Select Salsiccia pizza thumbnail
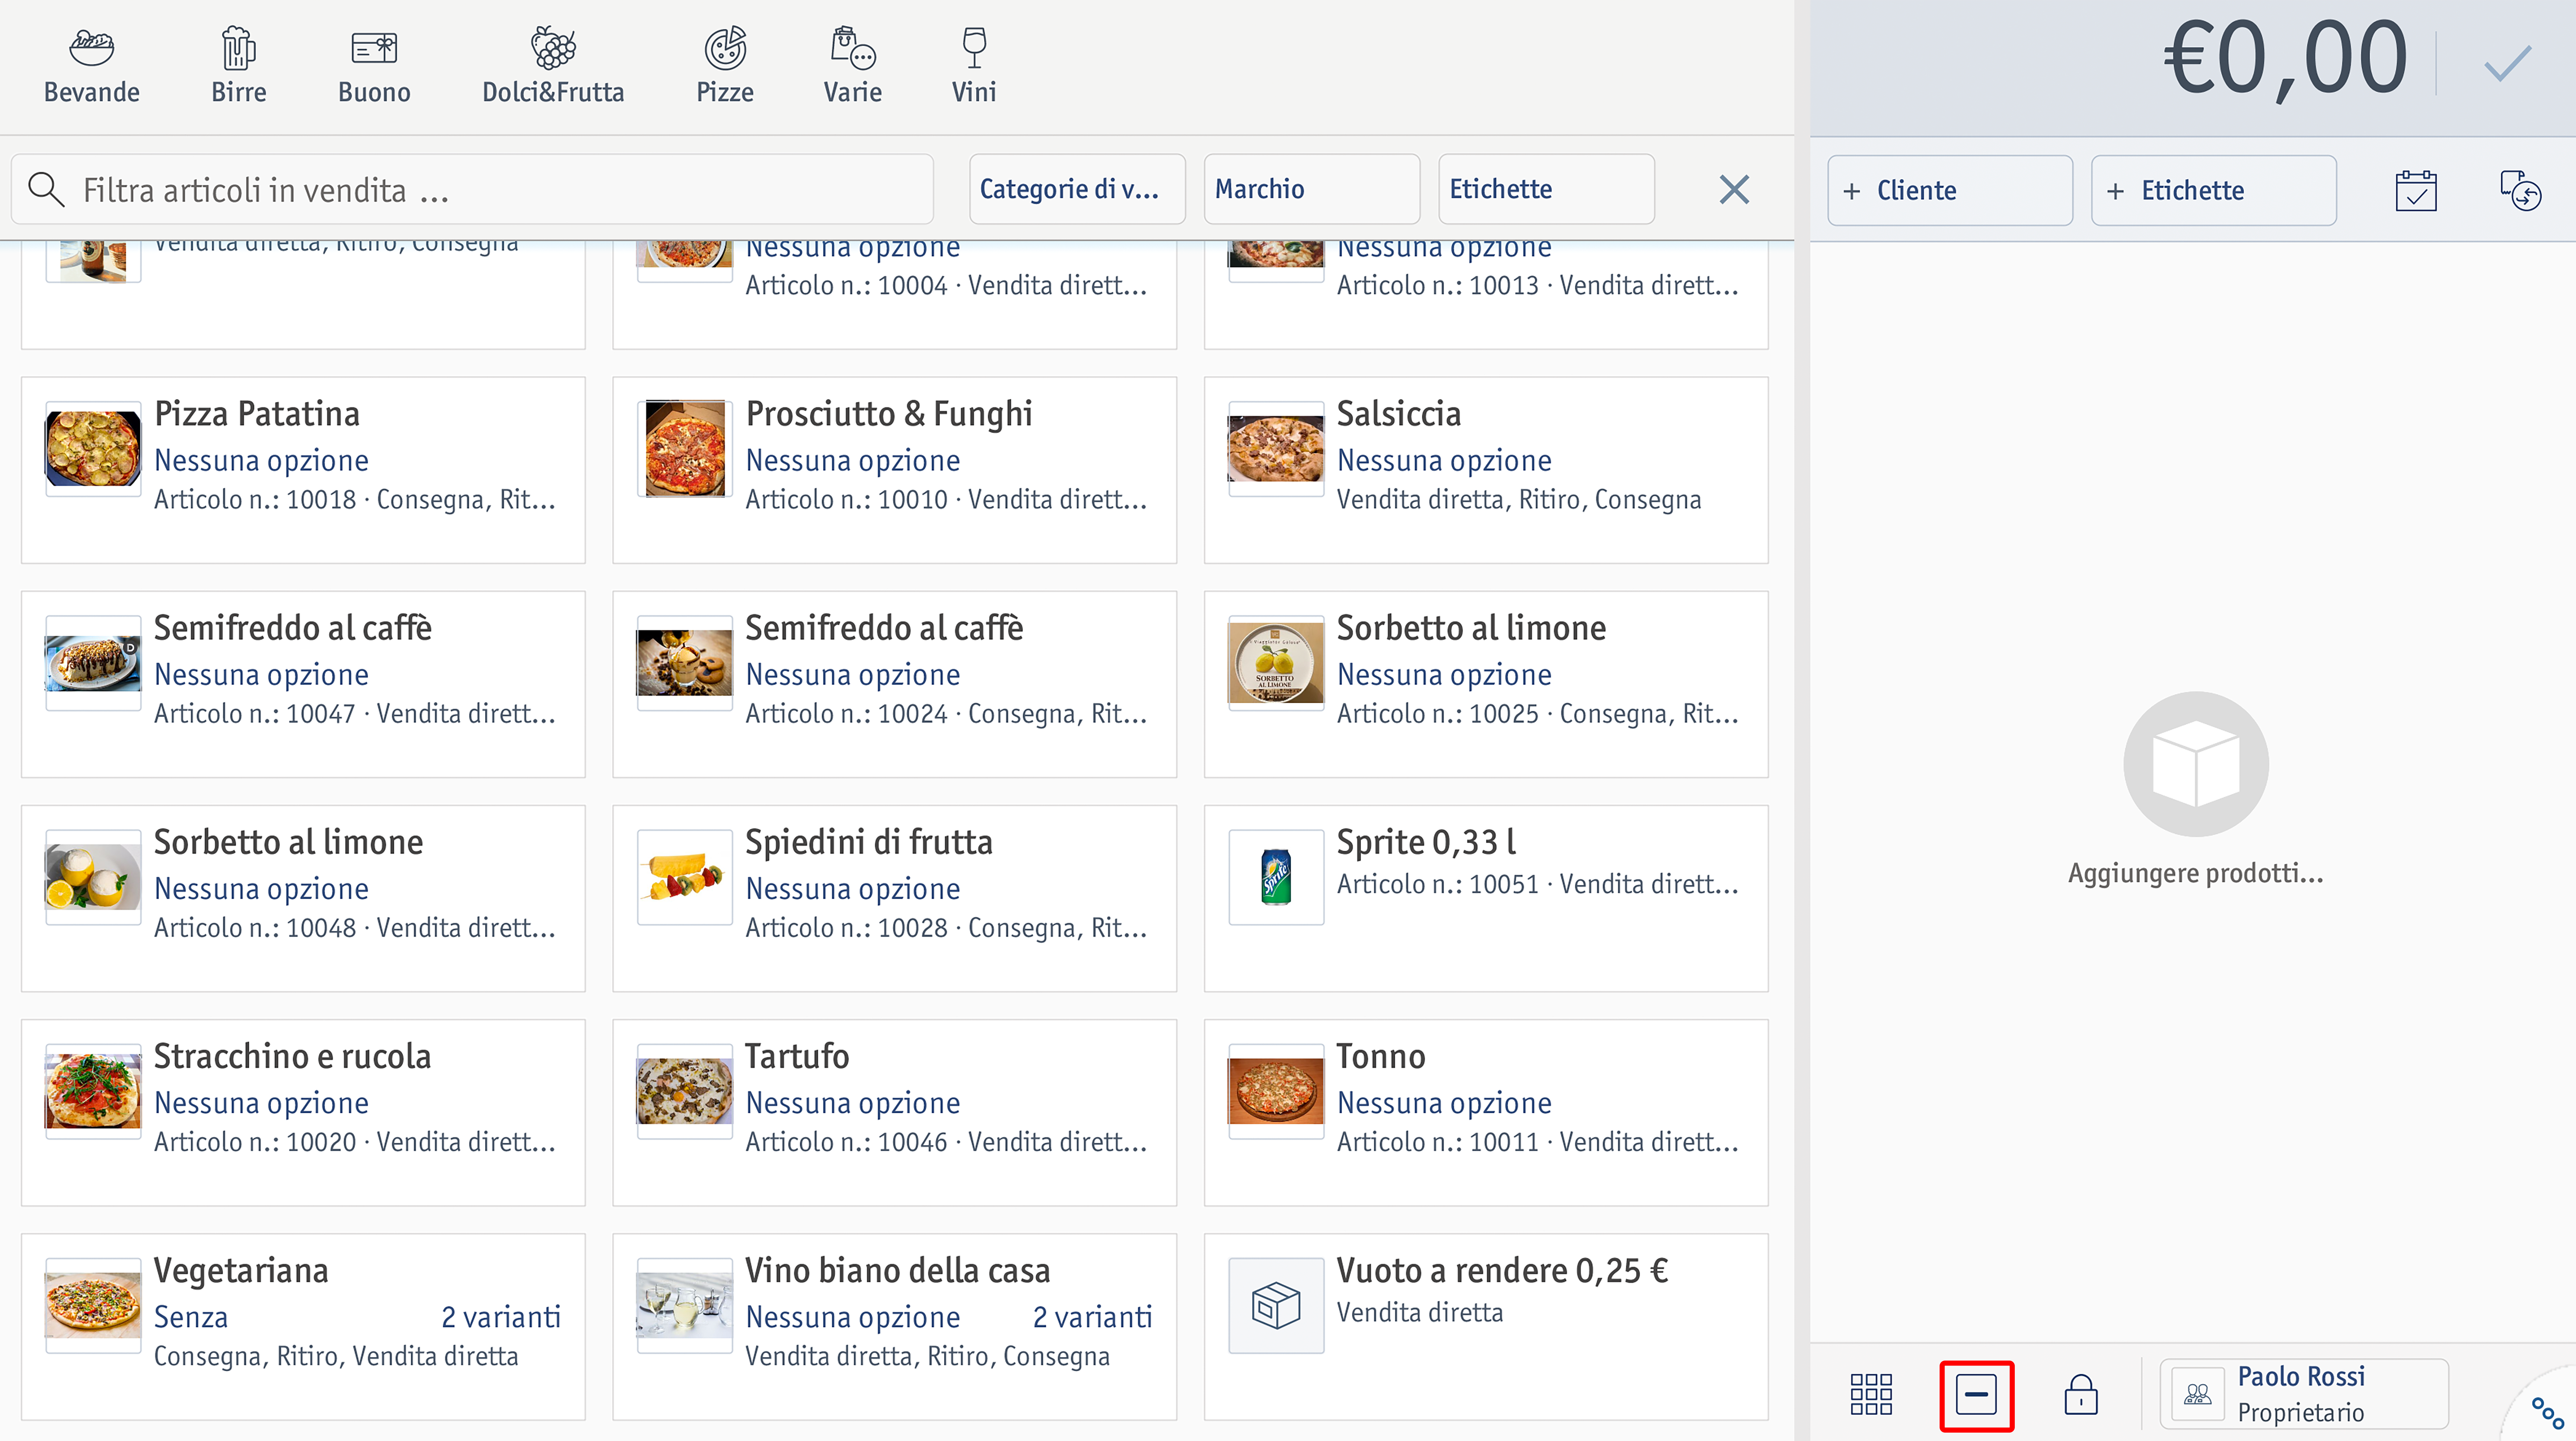This screenshot has height=1441, width=2576. (x=1276, y=449)
